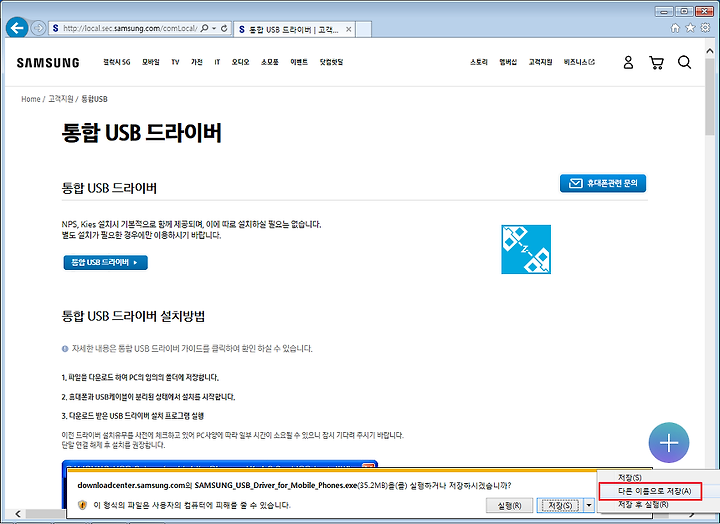The width and height of the screenshot is (720, 524).
Task: Open 멤버십 link
Action: tap(508, 62)
